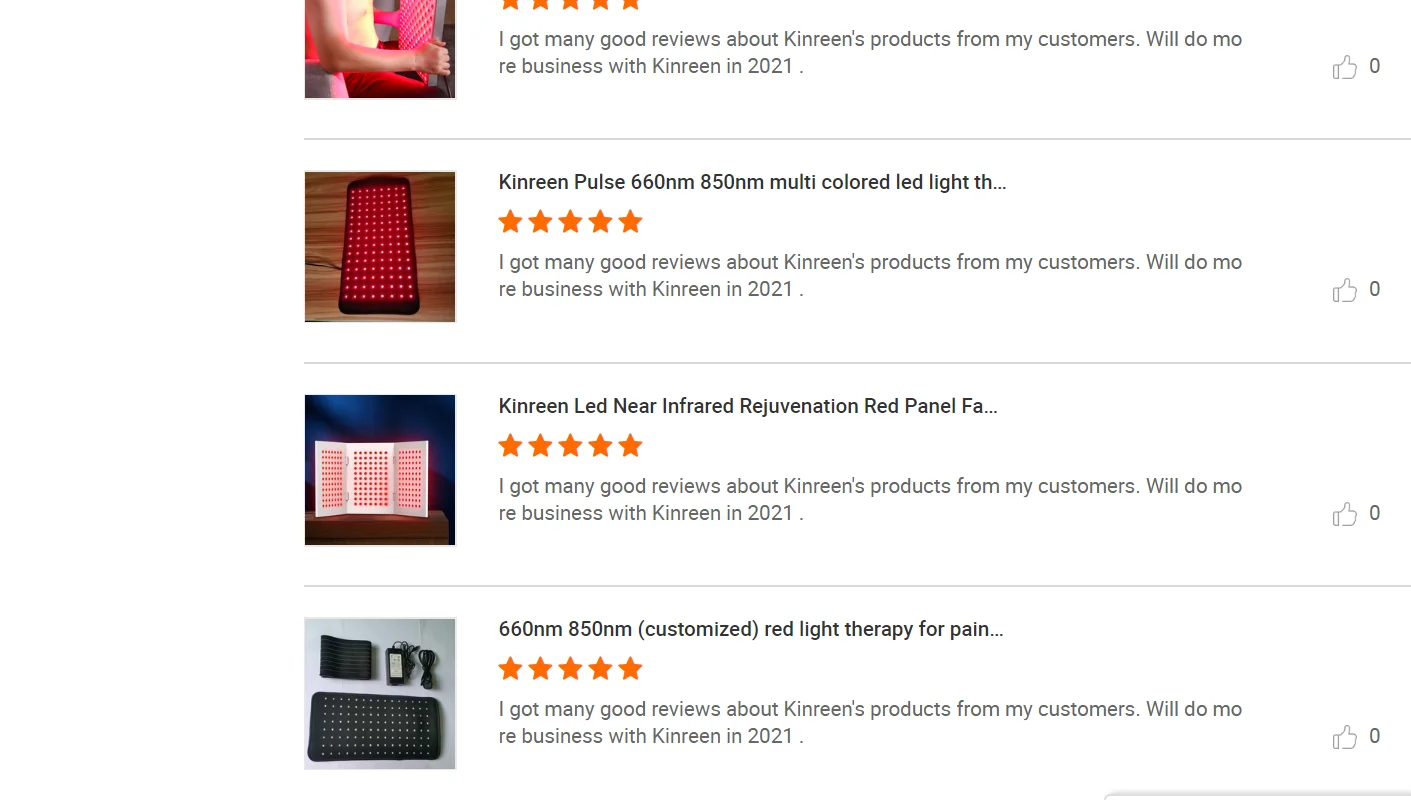Open Kinreen Led Near Infrared Rejuvenation title link
This screenshot has width=1411, height=800.
coord(748,406)
